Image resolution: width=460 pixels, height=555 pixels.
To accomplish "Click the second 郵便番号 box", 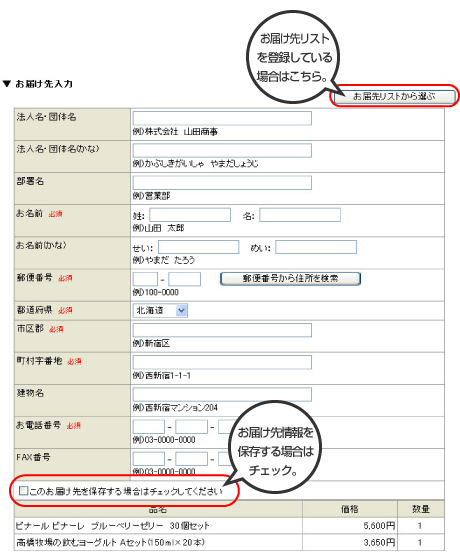I will point(184,279).
